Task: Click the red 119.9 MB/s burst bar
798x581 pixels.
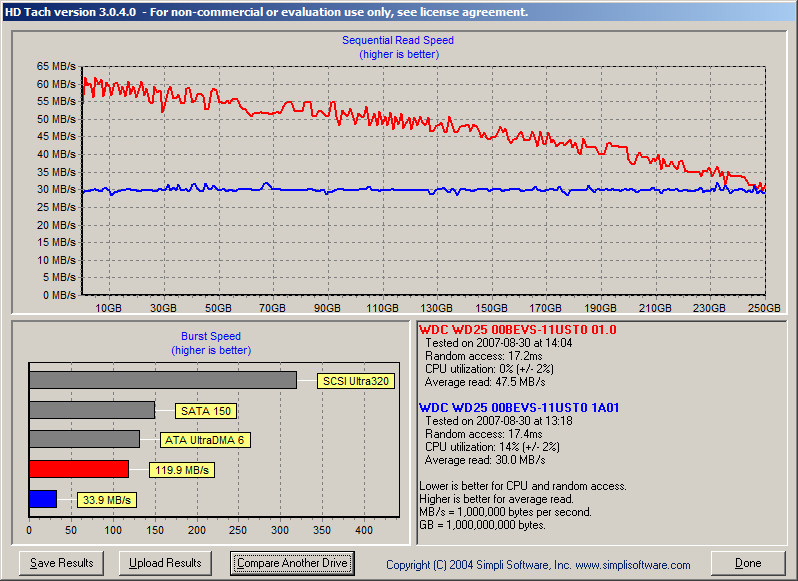Action: click(x=79, y=469)
